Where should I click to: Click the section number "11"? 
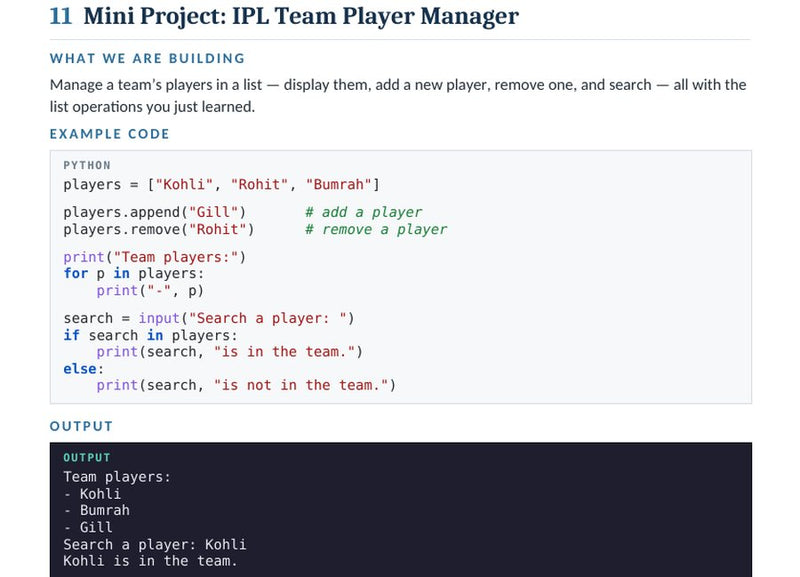pyautogui.click(x=61, y=16)
